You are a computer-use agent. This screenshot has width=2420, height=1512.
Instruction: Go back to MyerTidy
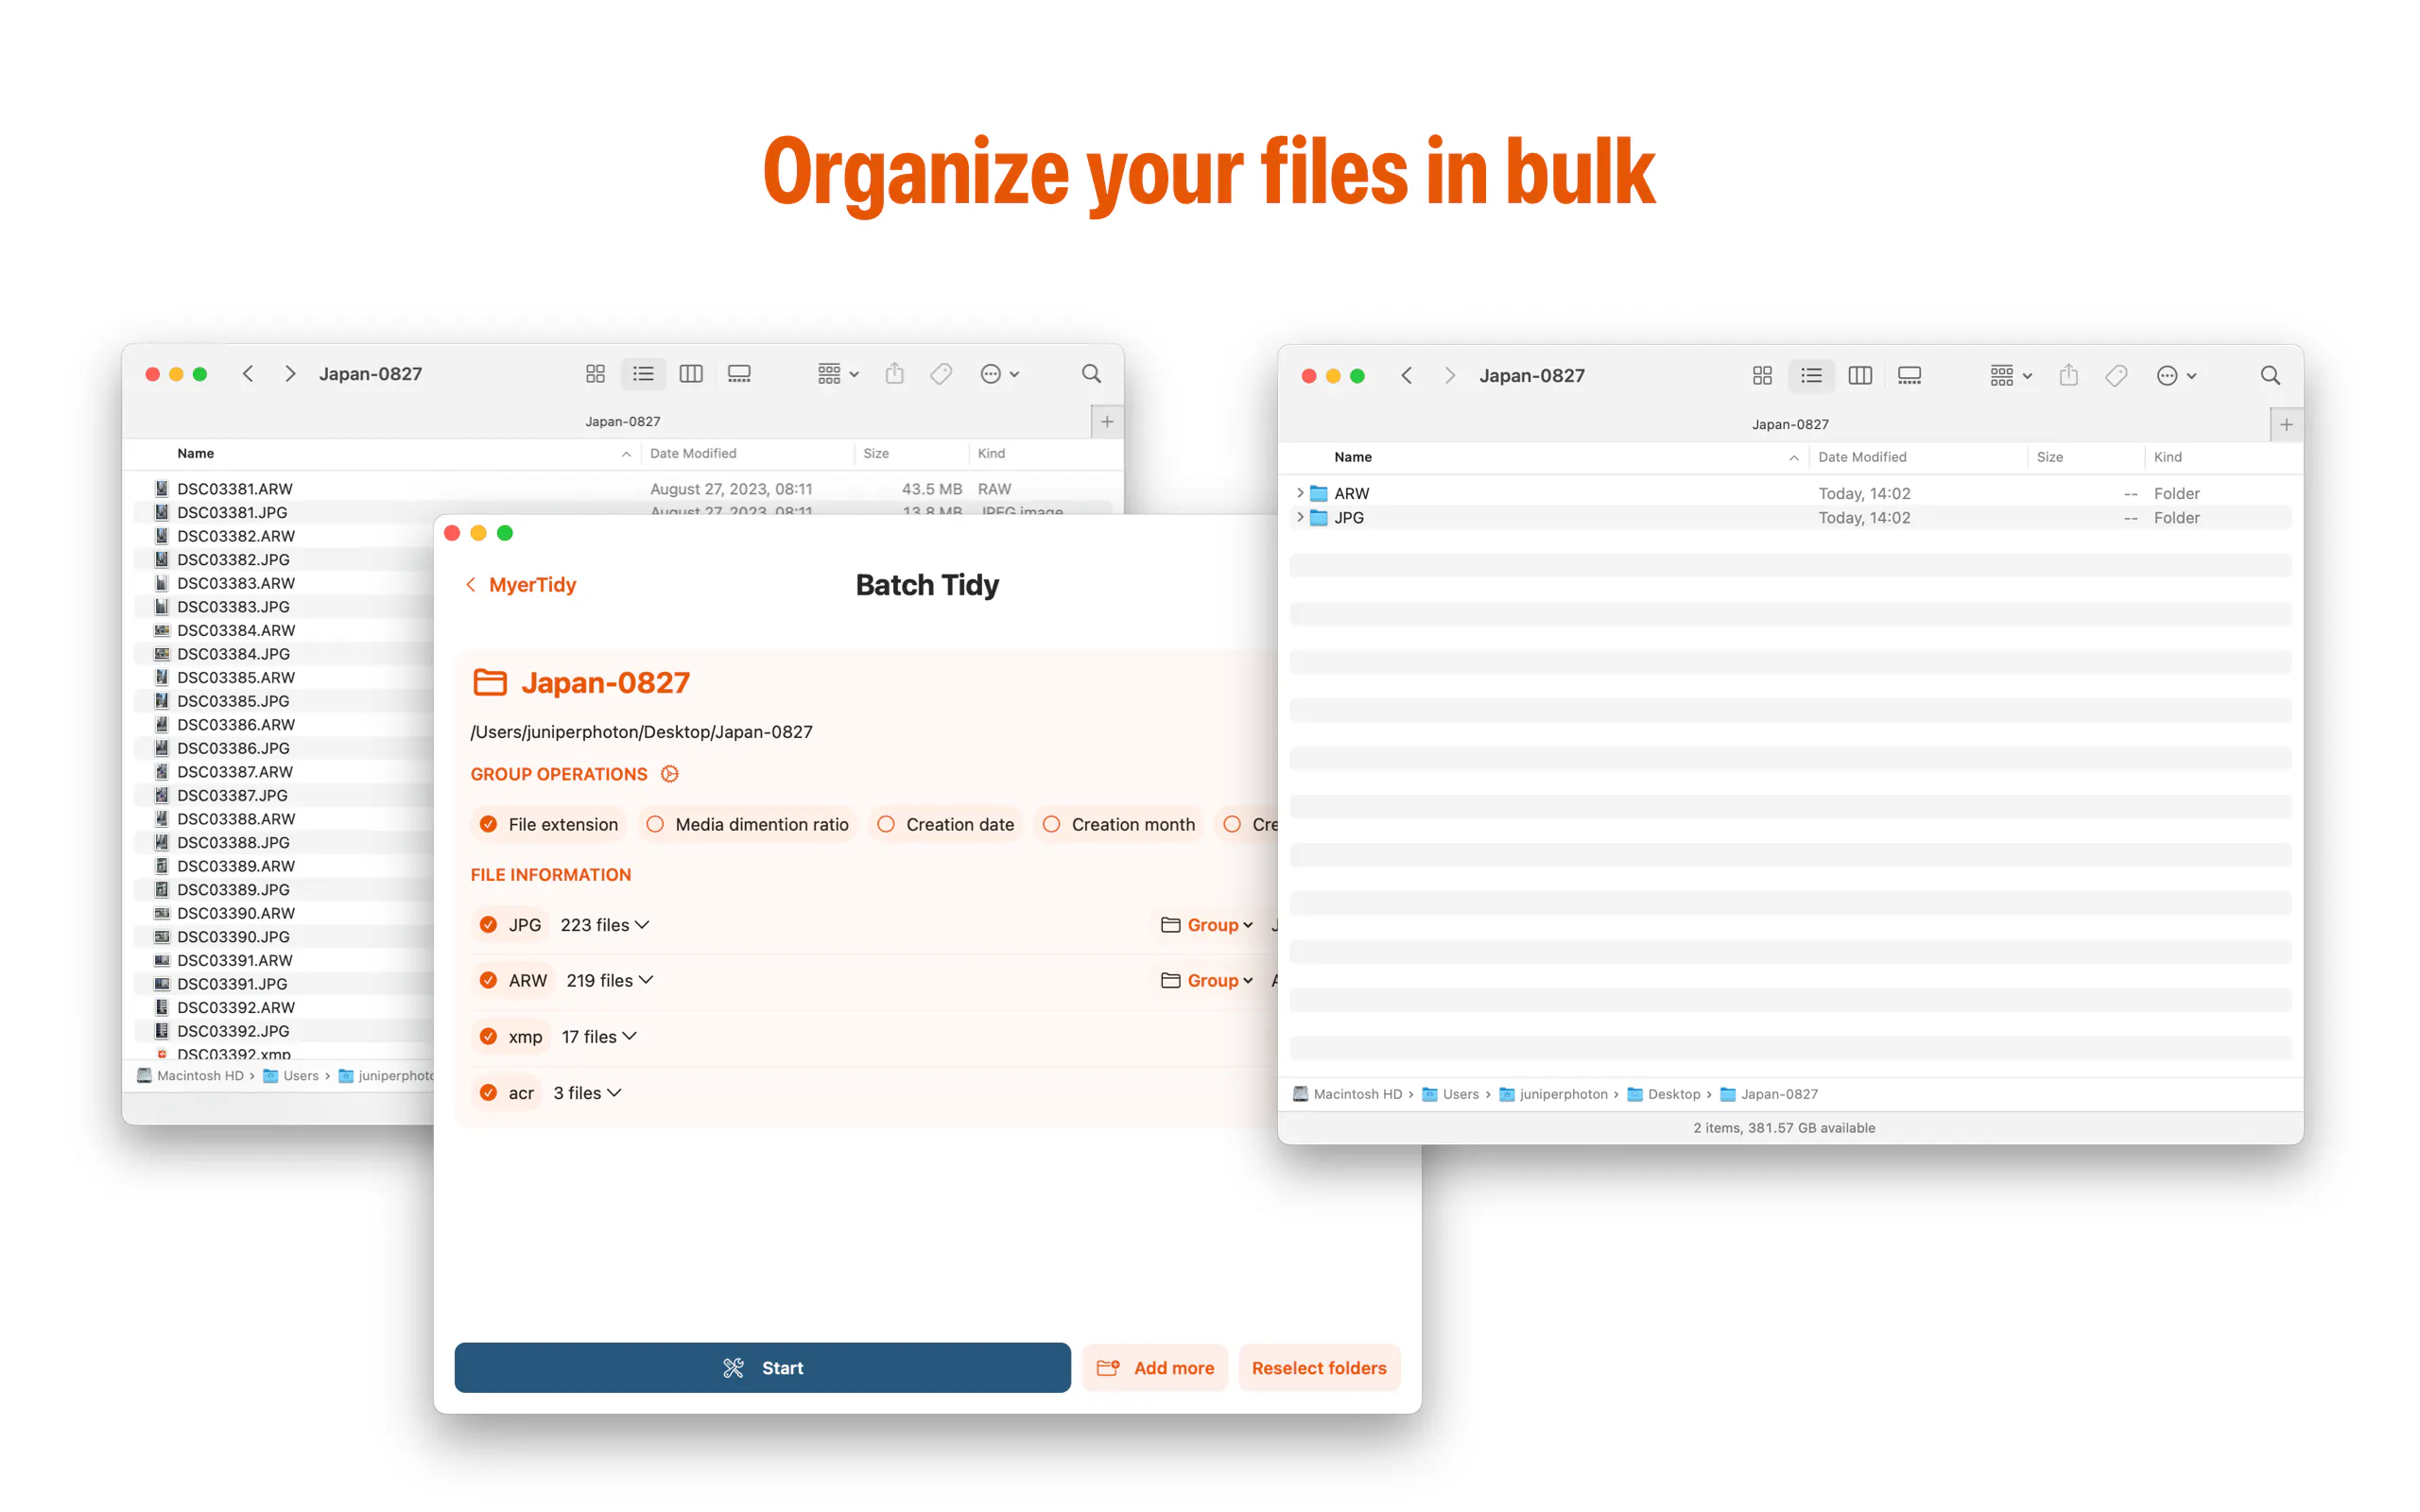coord(521,585)
